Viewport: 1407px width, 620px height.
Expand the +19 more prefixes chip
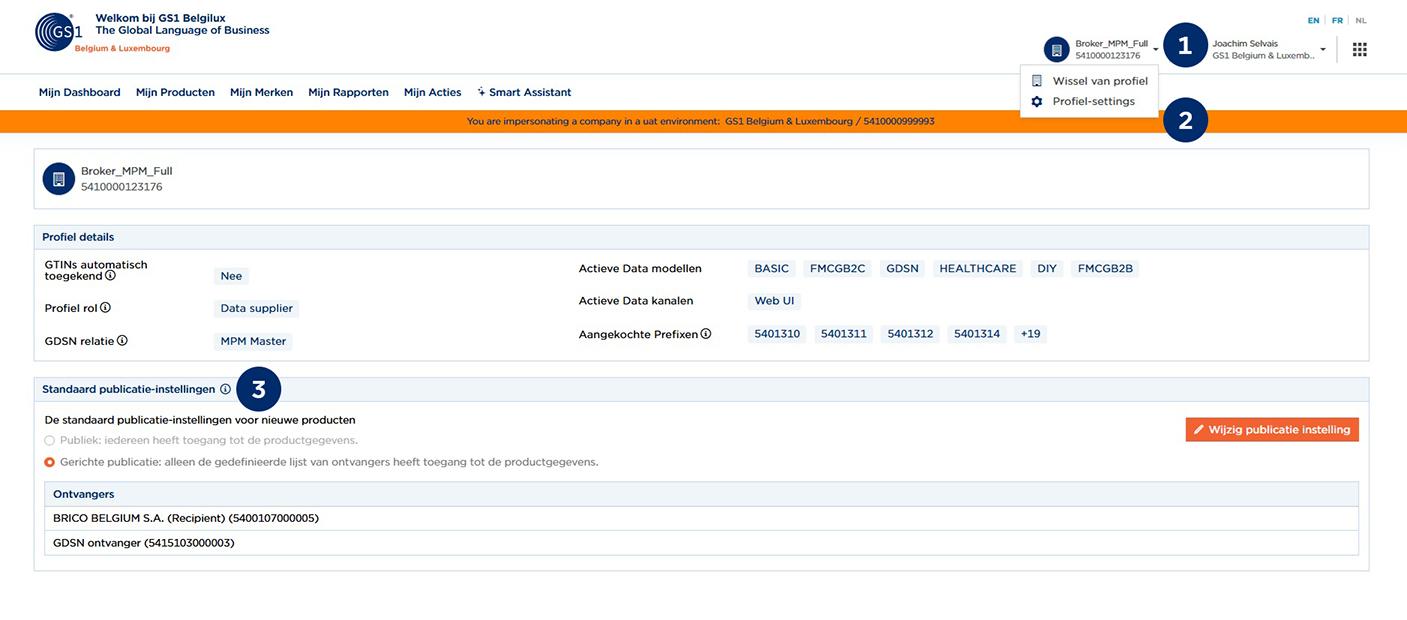pos(1030,334)
